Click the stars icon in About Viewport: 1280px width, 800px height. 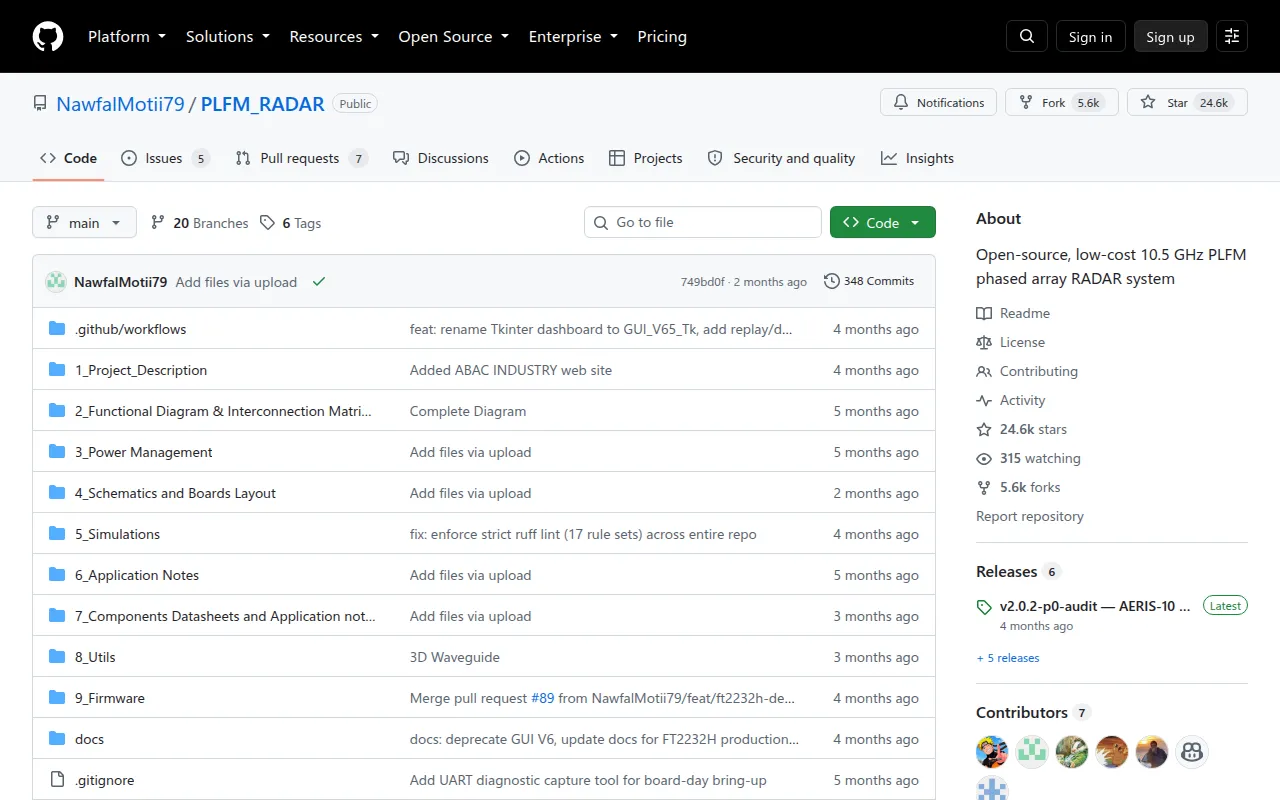pyautogui.click(x=984, y=429)
